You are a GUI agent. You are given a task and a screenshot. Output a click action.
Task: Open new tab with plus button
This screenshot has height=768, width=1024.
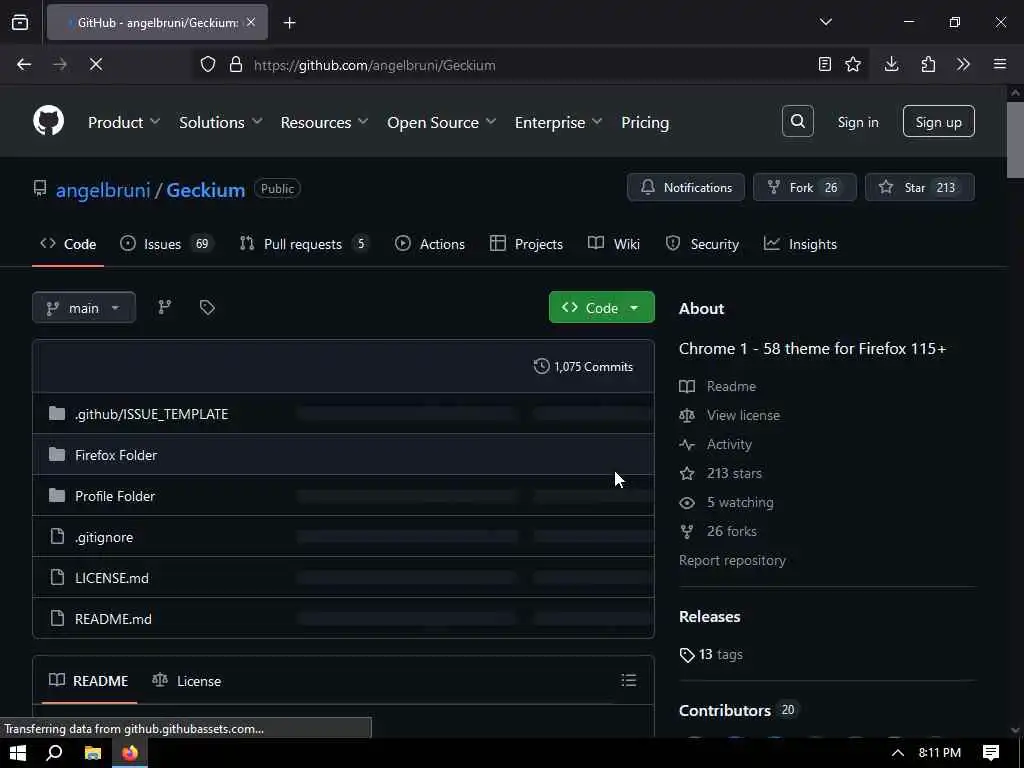click(289, 23)
